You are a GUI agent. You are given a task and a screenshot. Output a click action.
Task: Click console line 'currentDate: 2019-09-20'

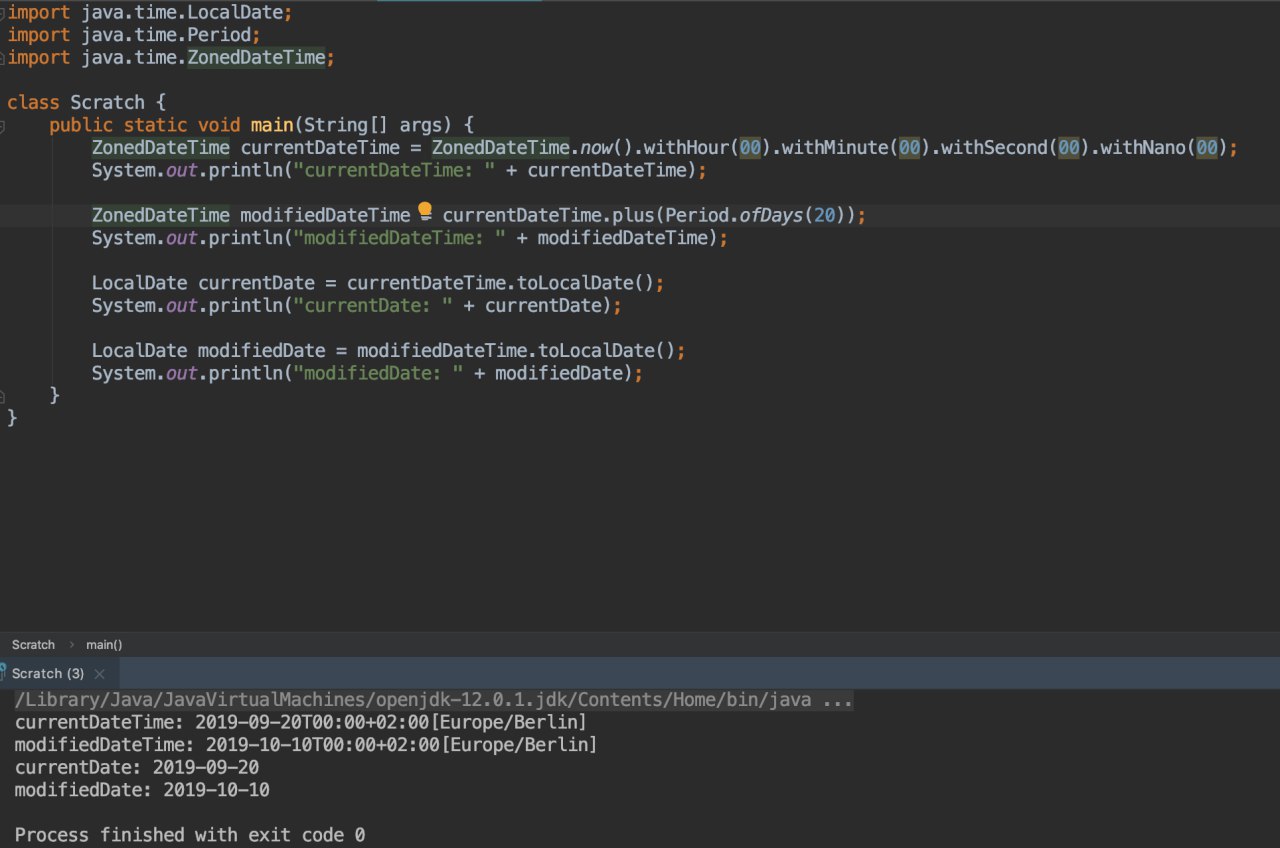[137, 767]
